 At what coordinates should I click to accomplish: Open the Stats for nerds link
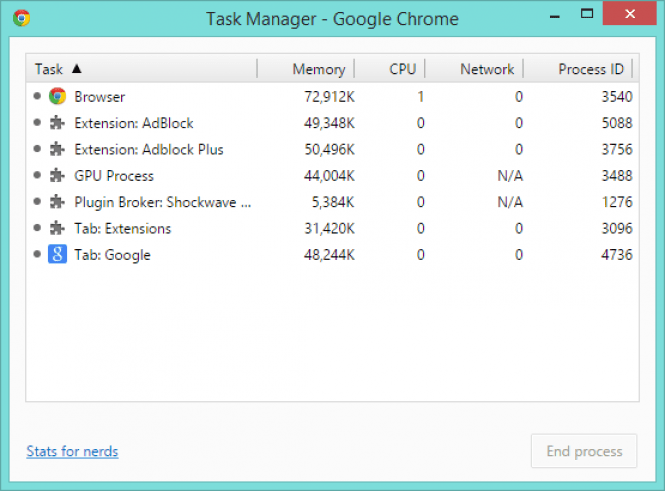pos(72,451)
